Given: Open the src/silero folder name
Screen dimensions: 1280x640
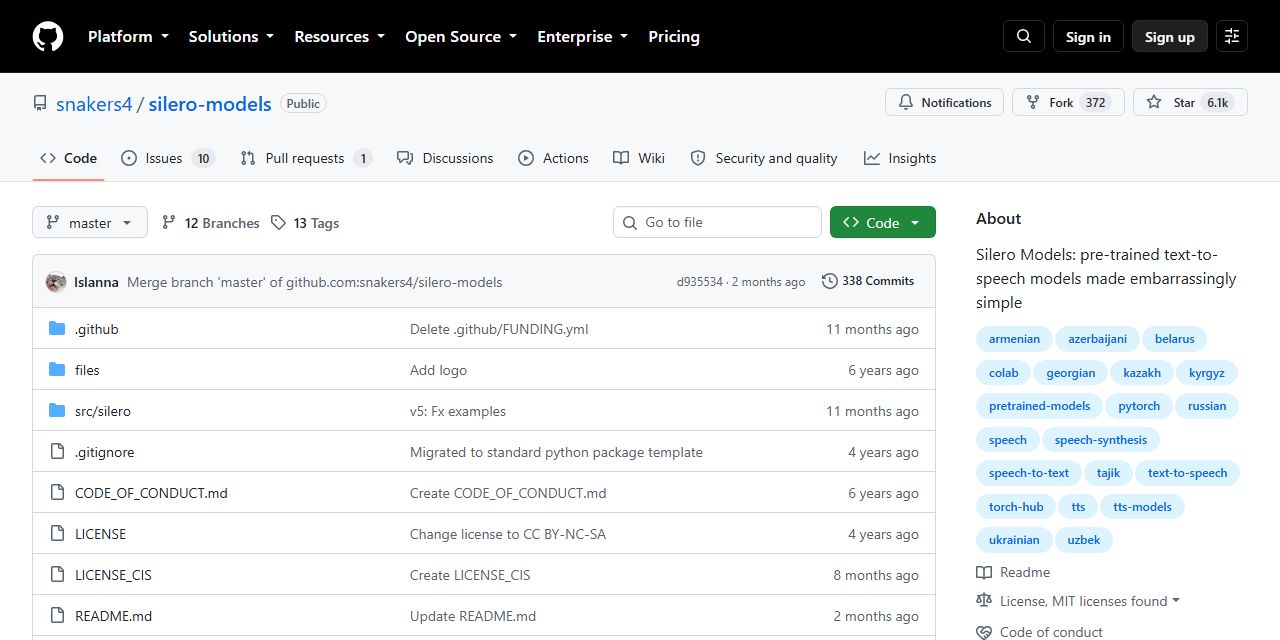Looking at the screenshot, I should click(x=103, y=411).
